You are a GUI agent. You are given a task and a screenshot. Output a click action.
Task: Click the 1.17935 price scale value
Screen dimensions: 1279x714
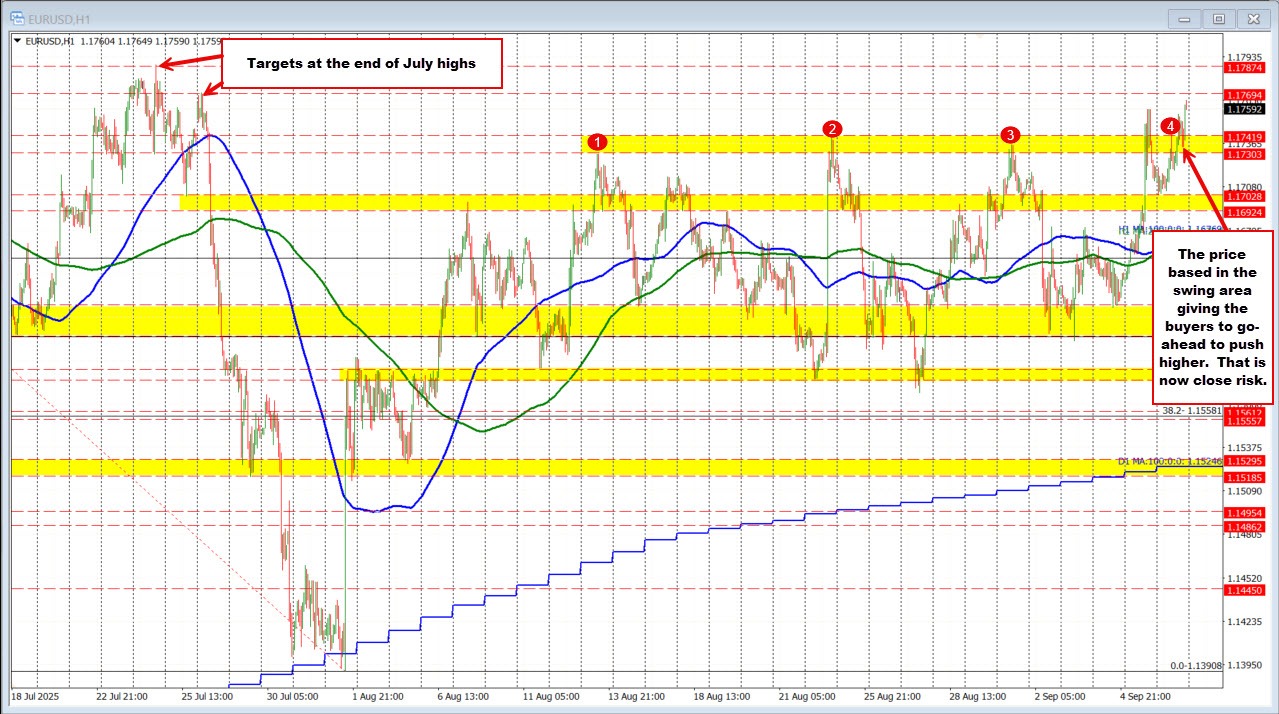click(x=1246, y=57)
